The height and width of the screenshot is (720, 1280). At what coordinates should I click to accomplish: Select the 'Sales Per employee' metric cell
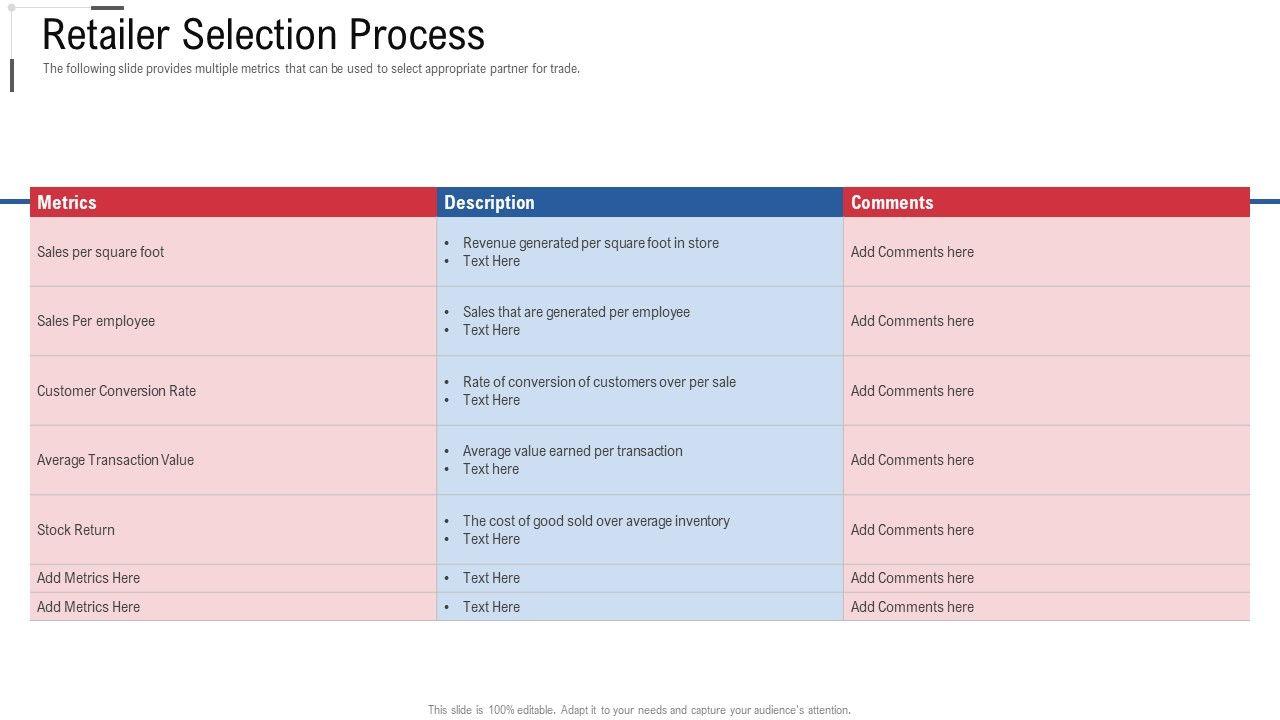click(96, 321)
